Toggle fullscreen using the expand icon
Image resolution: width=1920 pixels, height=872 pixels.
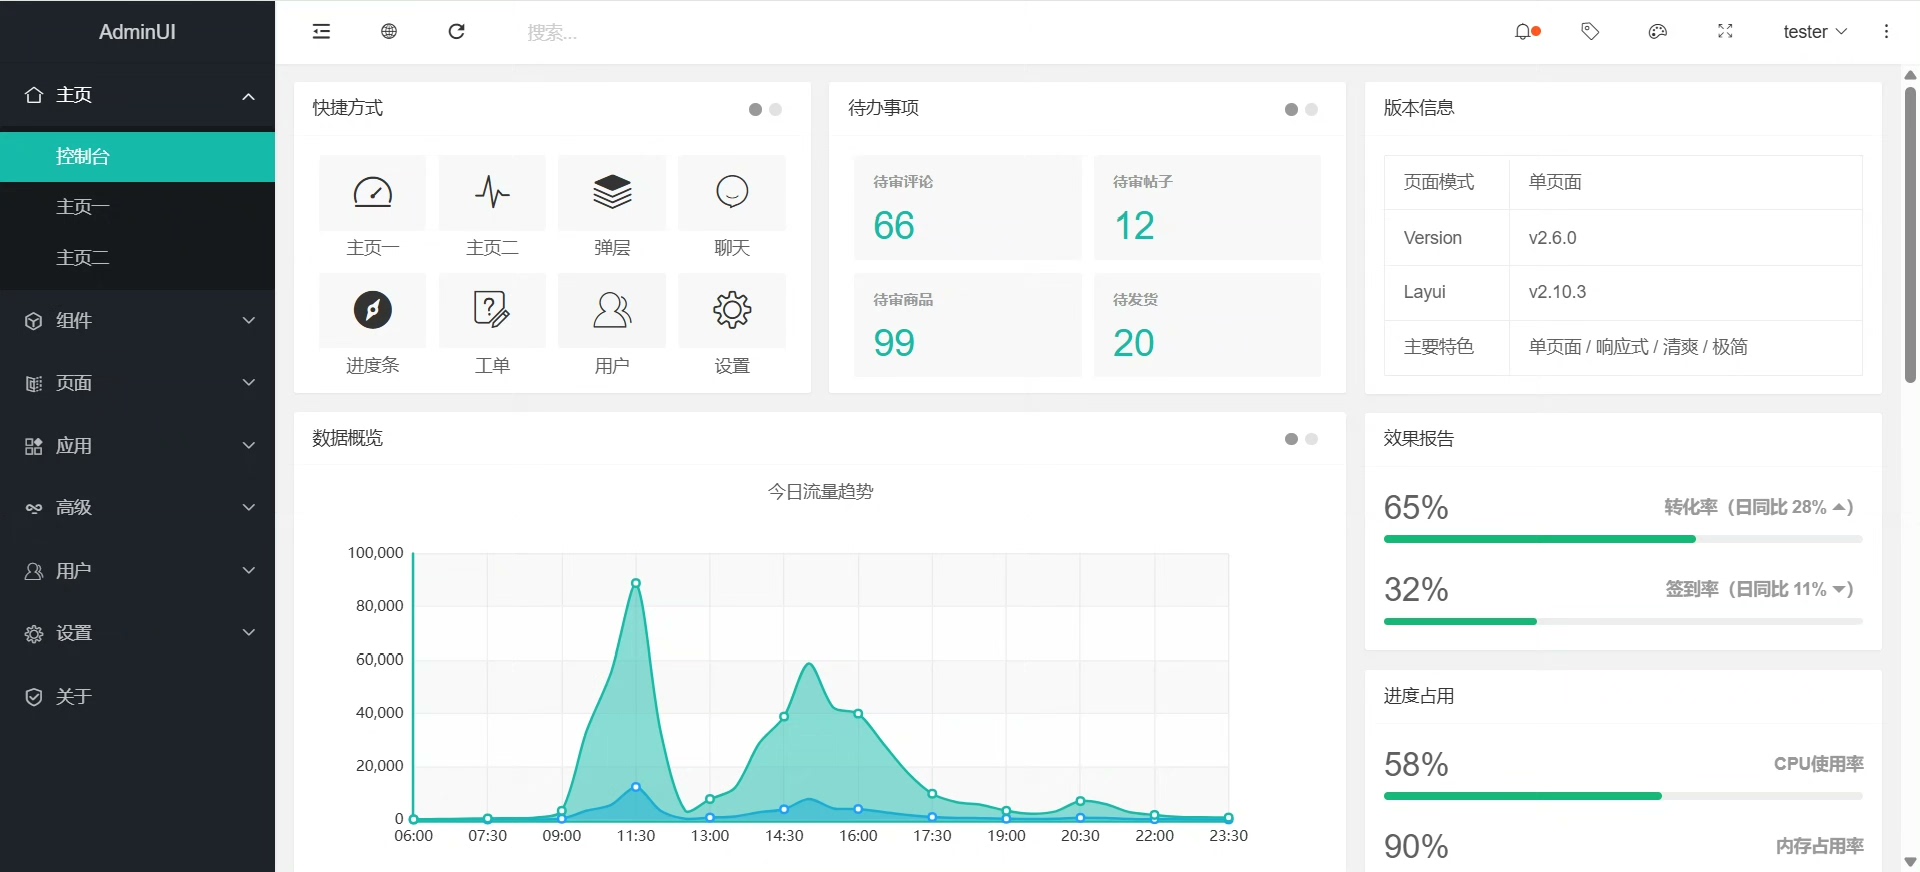(x=1725, y=32)
